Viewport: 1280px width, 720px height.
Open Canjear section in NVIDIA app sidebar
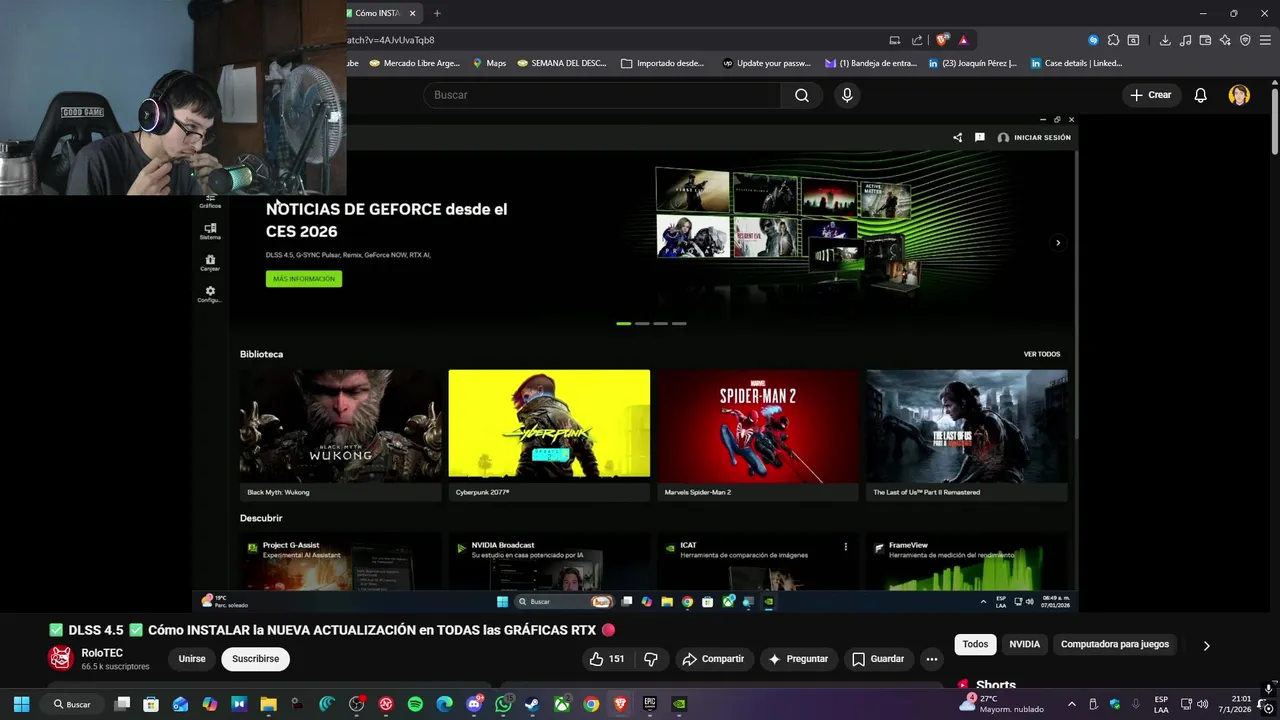click(x=210, y=262)
